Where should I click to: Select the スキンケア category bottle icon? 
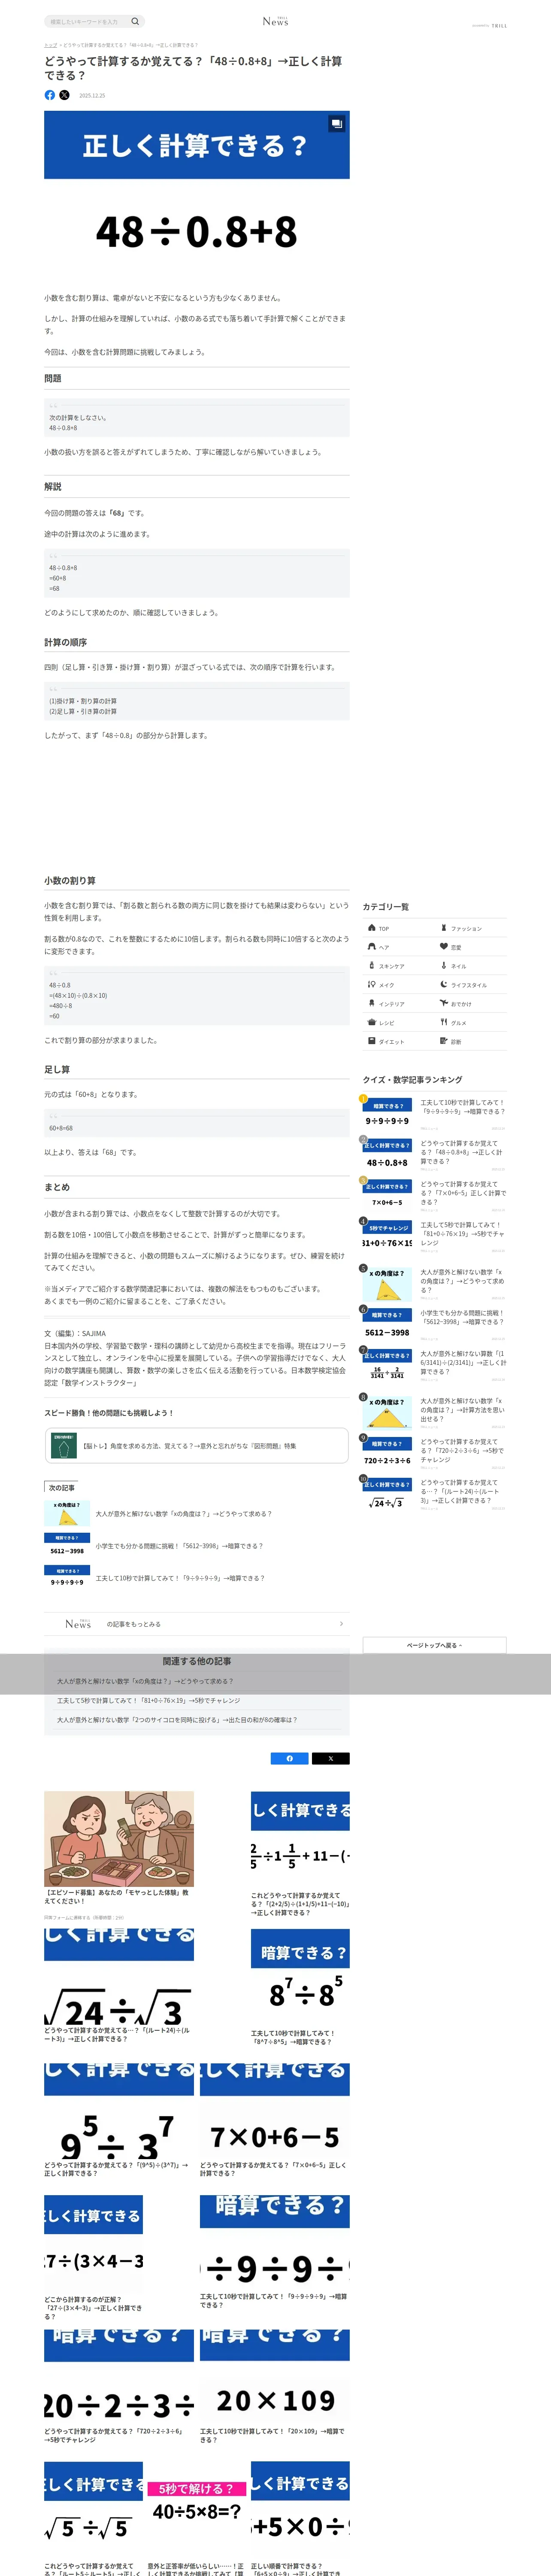click(x=372, y=966)
